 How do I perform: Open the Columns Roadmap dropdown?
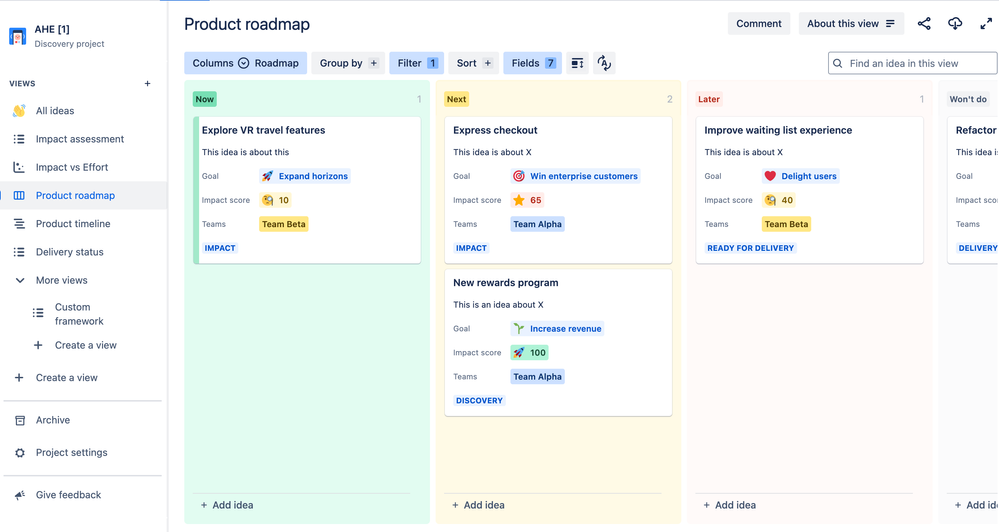tap(245, 63)
